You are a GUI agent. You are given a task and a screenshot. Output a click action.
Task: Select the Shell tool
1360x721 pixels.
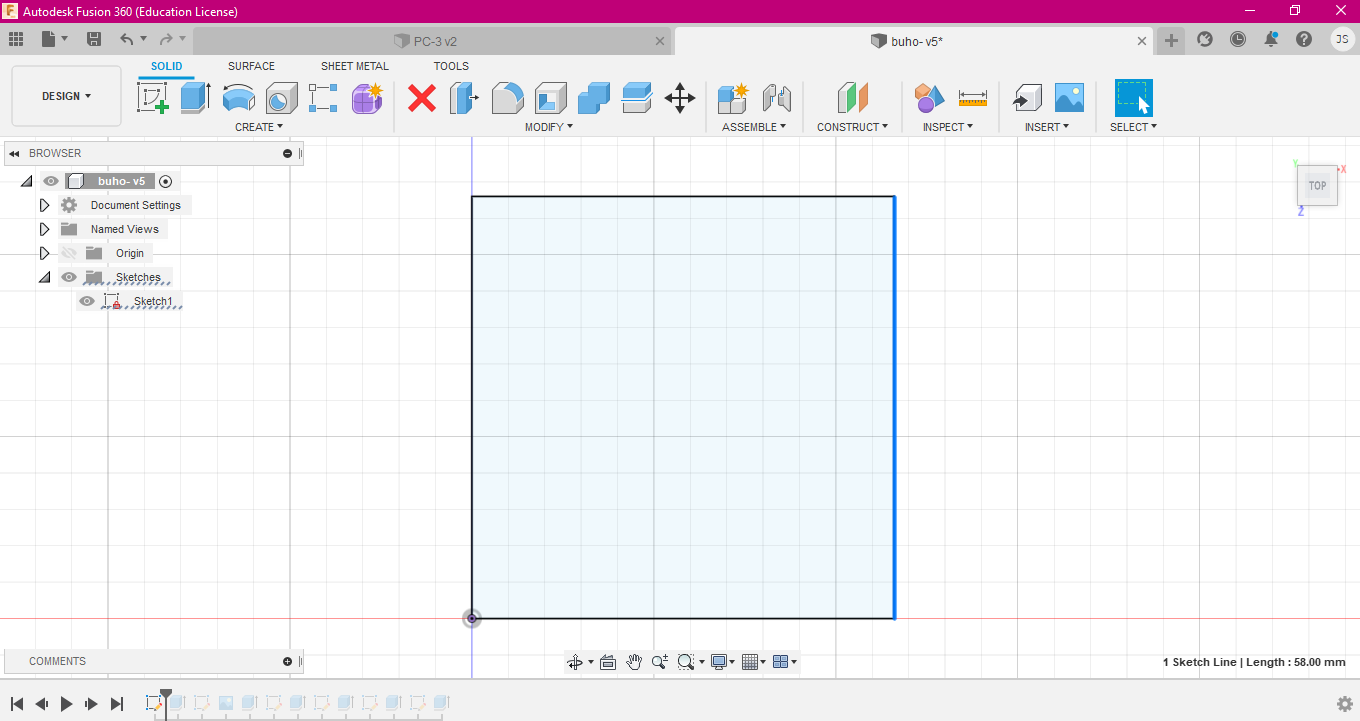tap(551, 98)
